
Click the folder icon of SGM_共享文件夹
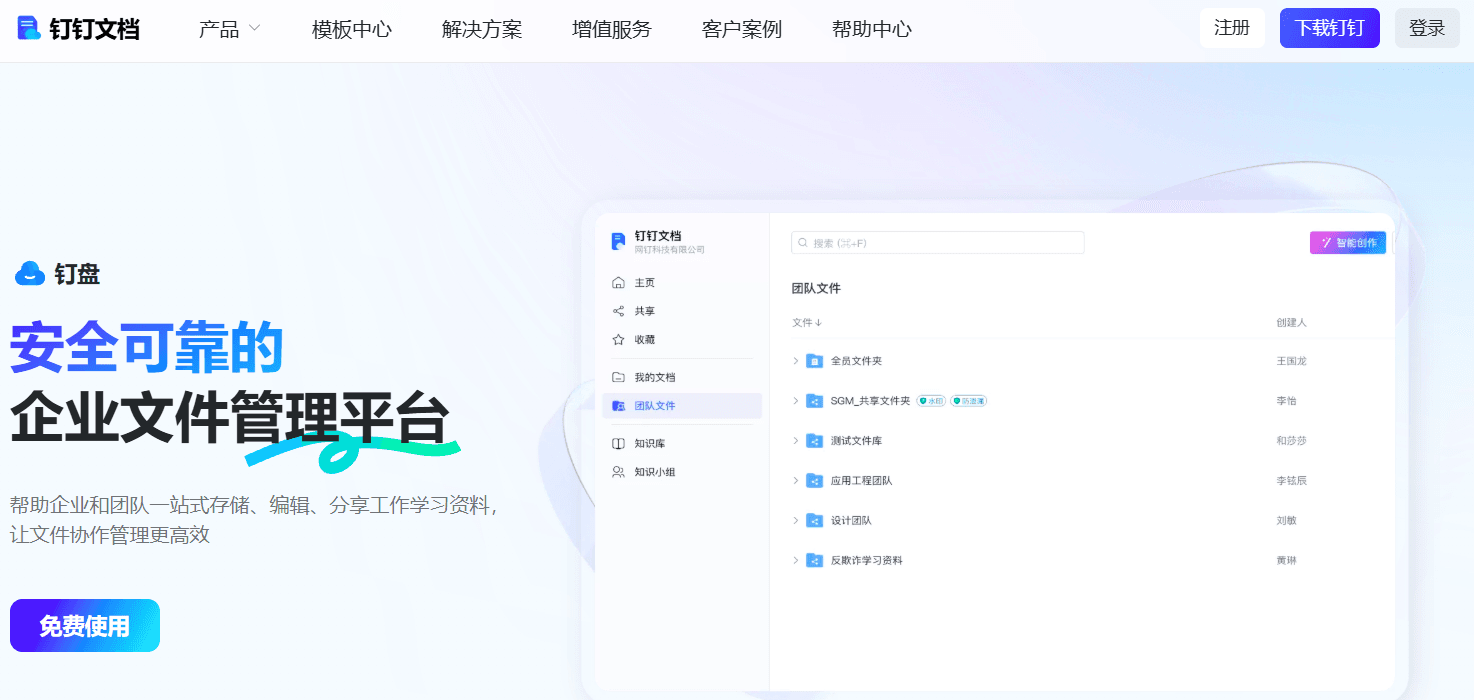click(x=814, y=401)
